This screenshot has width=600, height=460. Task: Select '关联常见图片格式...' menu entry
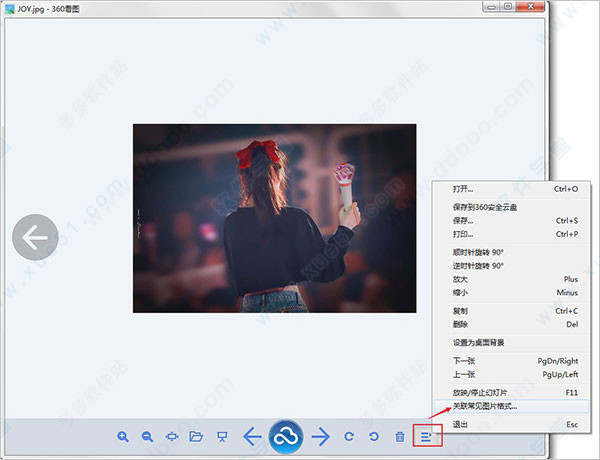point(485,406)
